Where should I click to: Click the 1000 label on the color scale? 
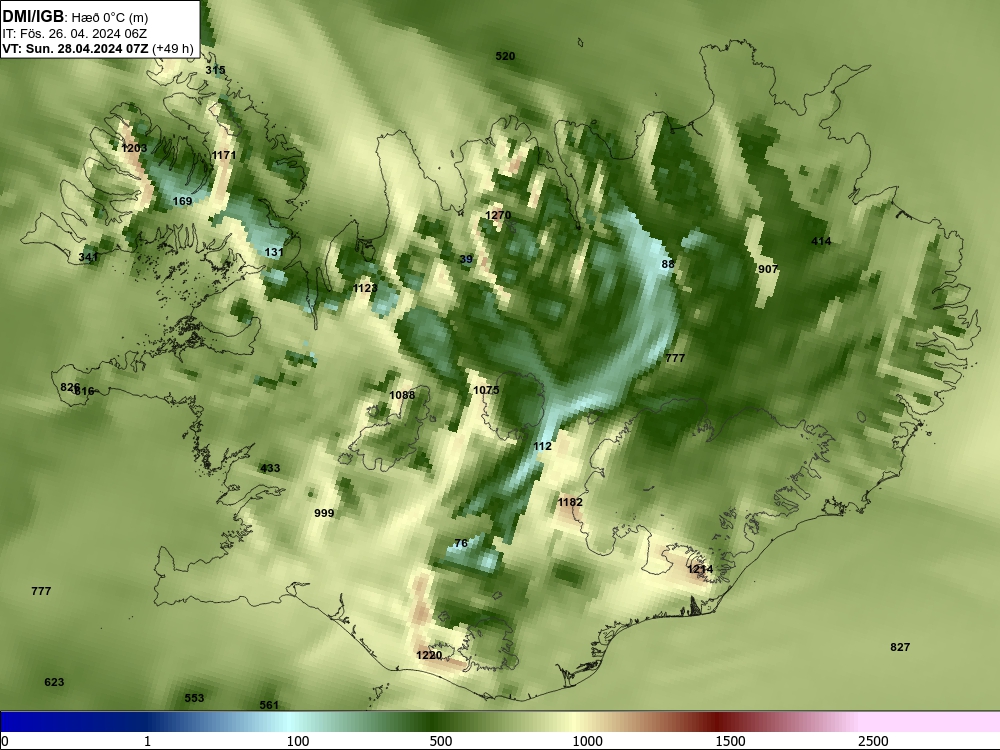pyautogui.click(x=587, y=741)
